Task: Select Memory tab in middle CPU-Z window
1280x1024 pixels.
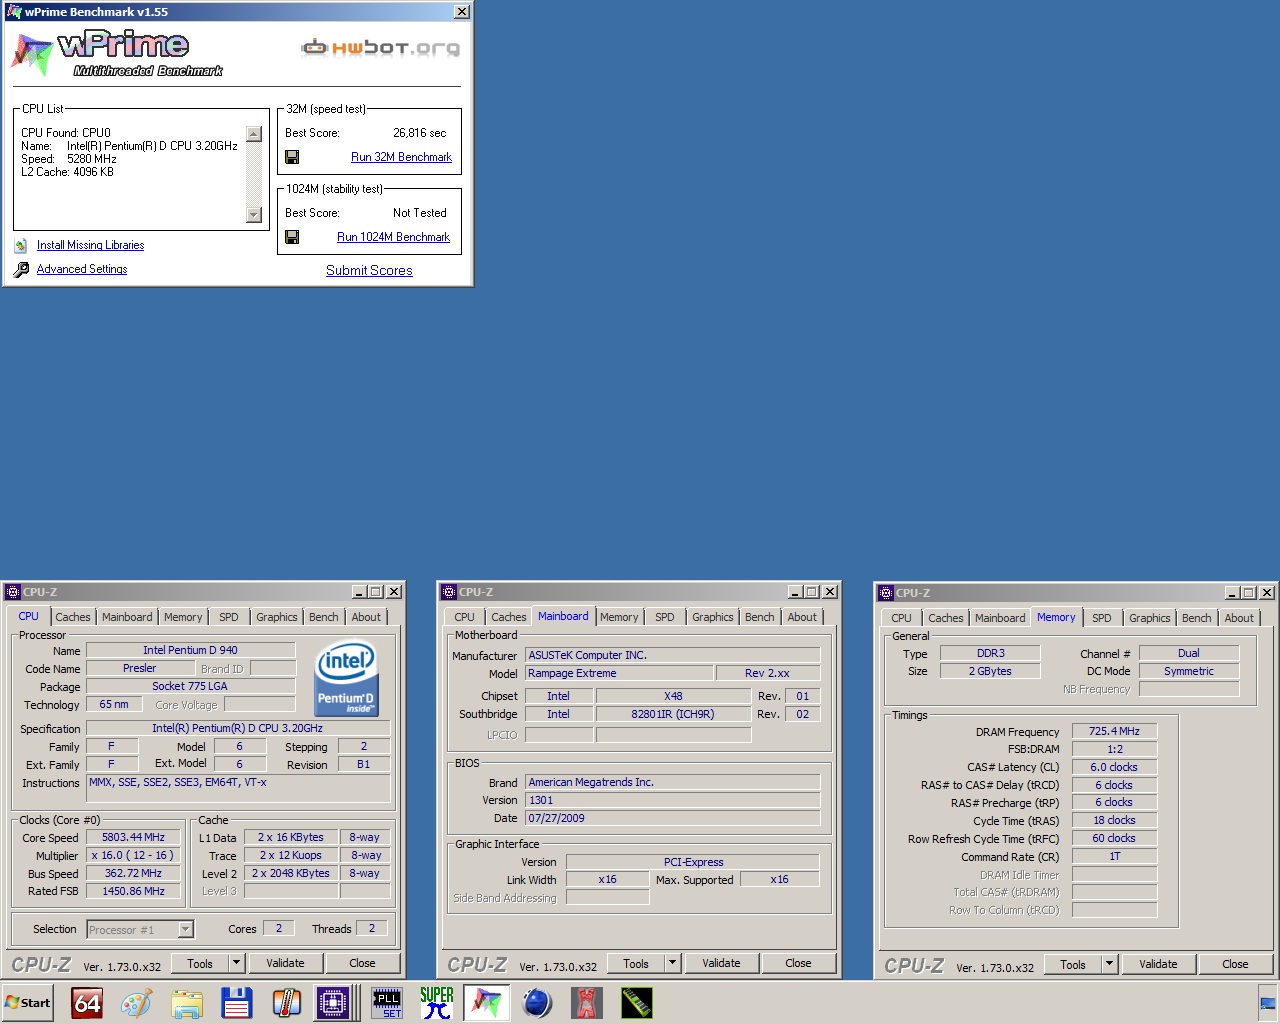Action: (619, 617)
